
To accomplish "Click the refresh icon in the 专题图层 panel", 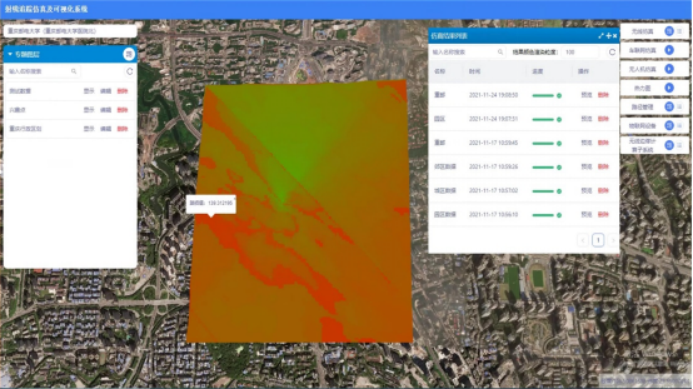I will tap(129, 71).
